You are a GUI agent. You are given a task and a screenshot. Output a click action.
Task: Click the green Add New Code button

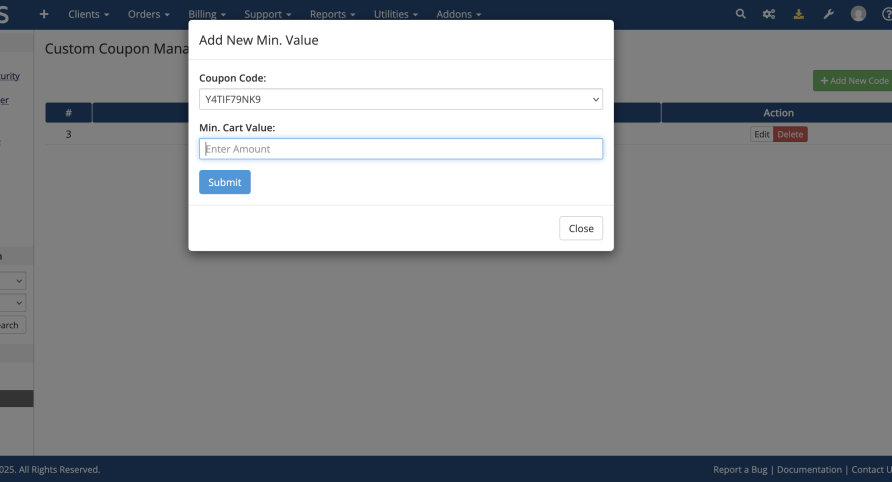[x=853, y=80]
